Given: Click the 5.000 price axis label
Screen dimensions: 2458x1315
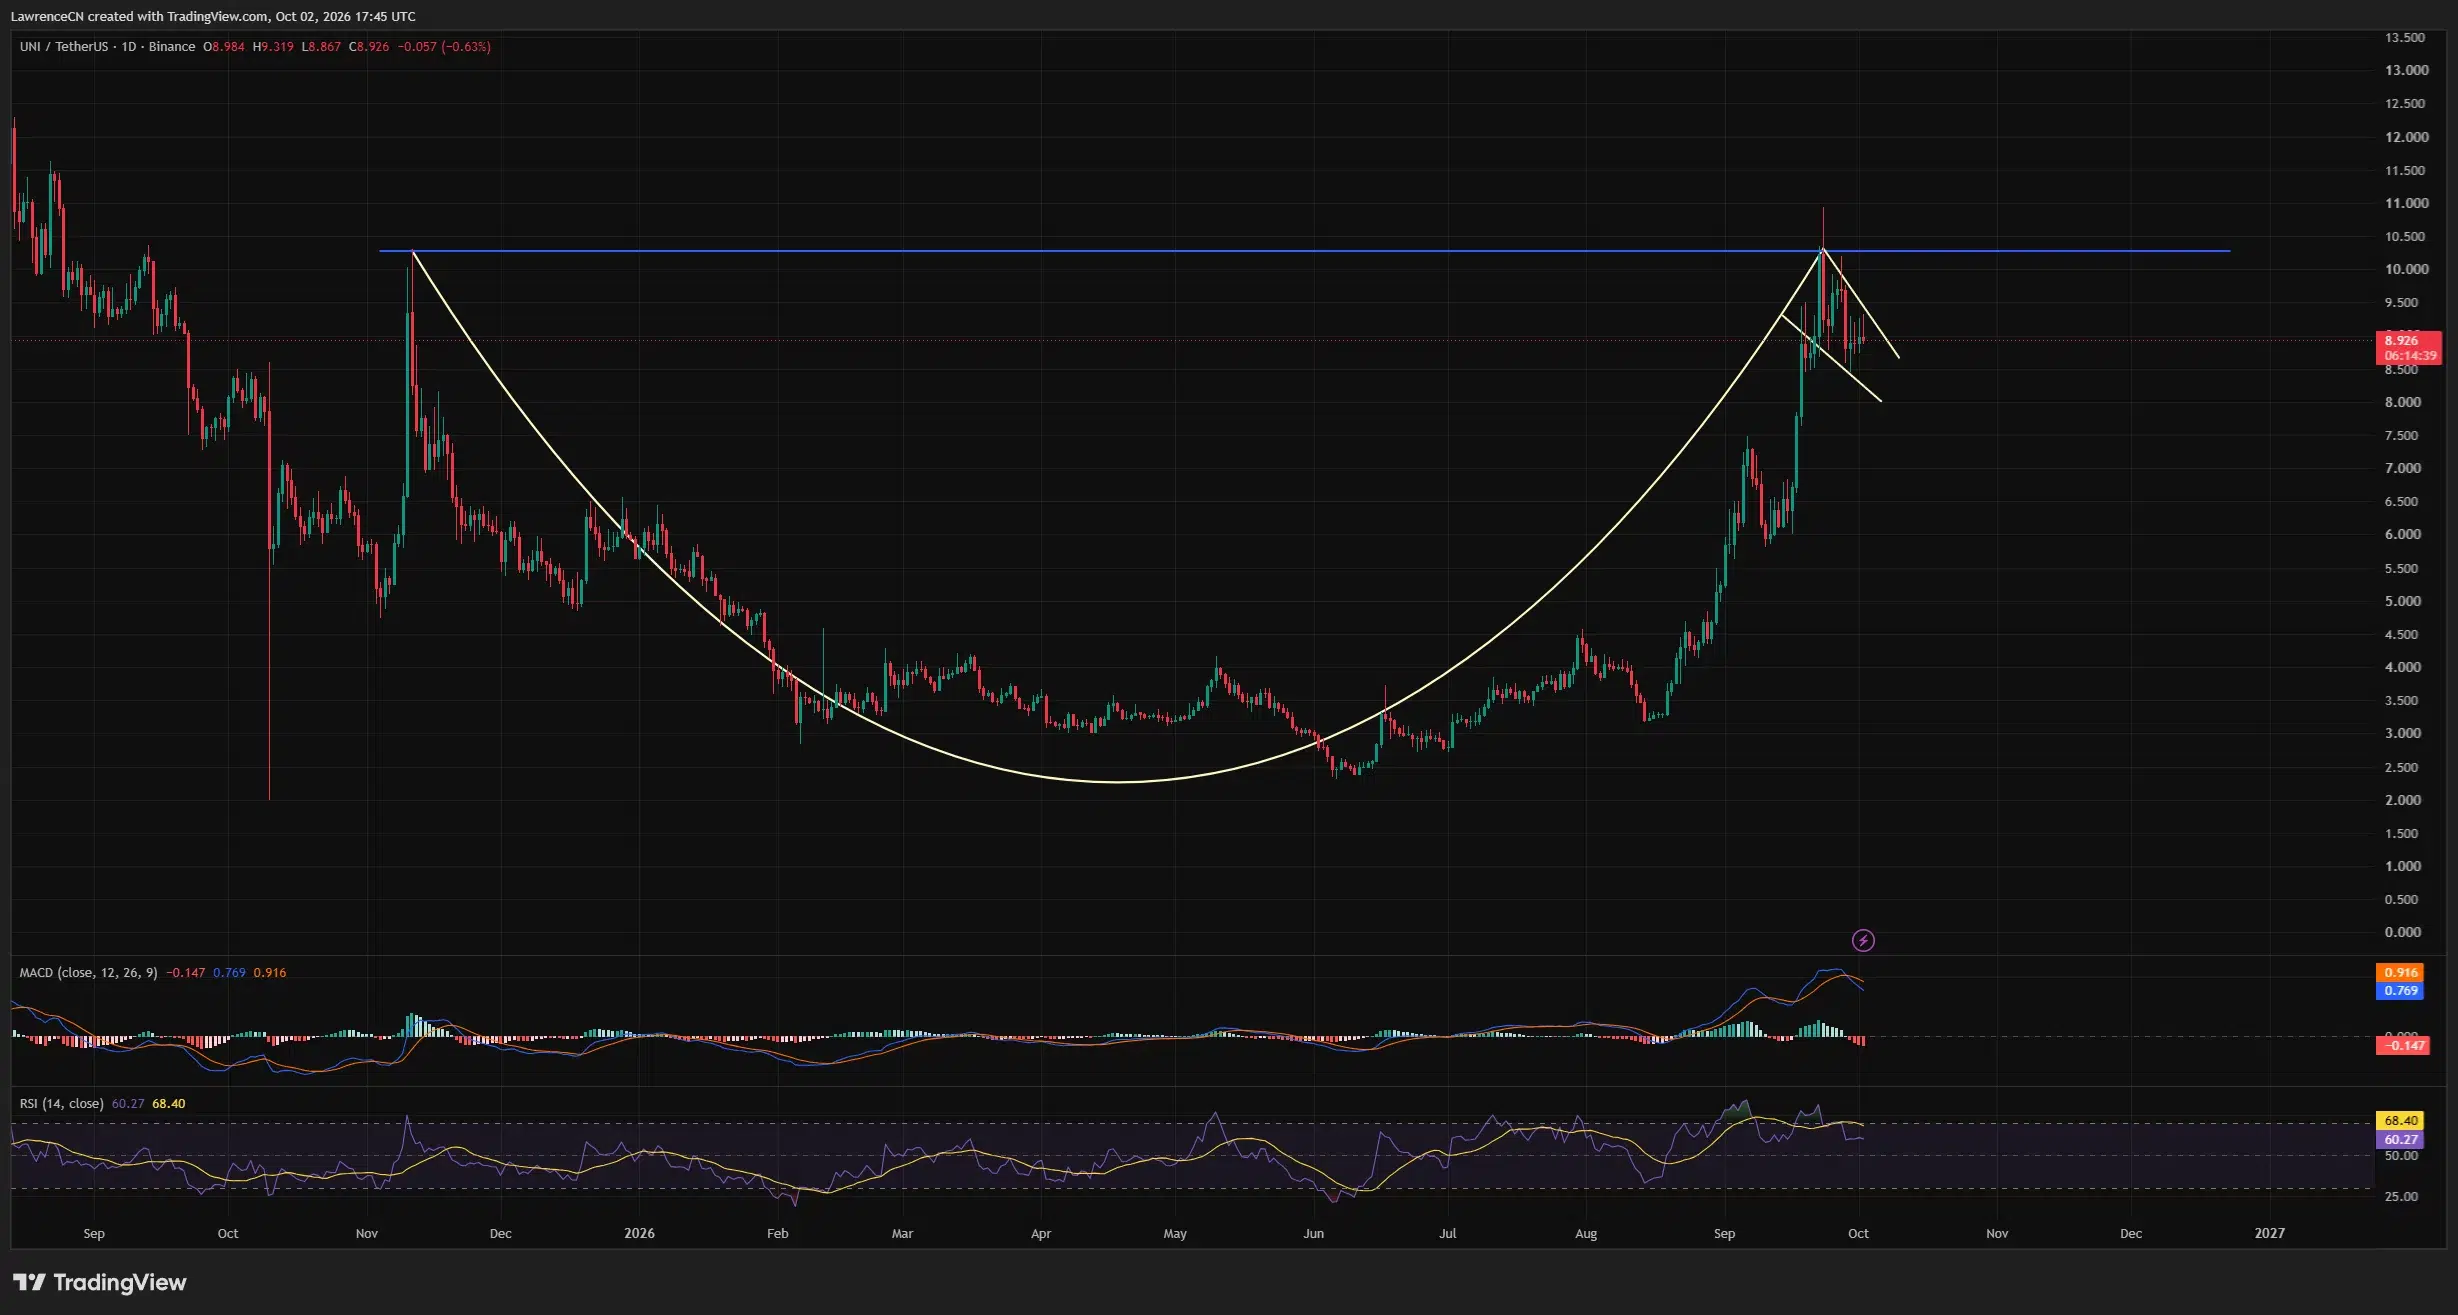Looking at the screenshot, I should pos(2402,601).
